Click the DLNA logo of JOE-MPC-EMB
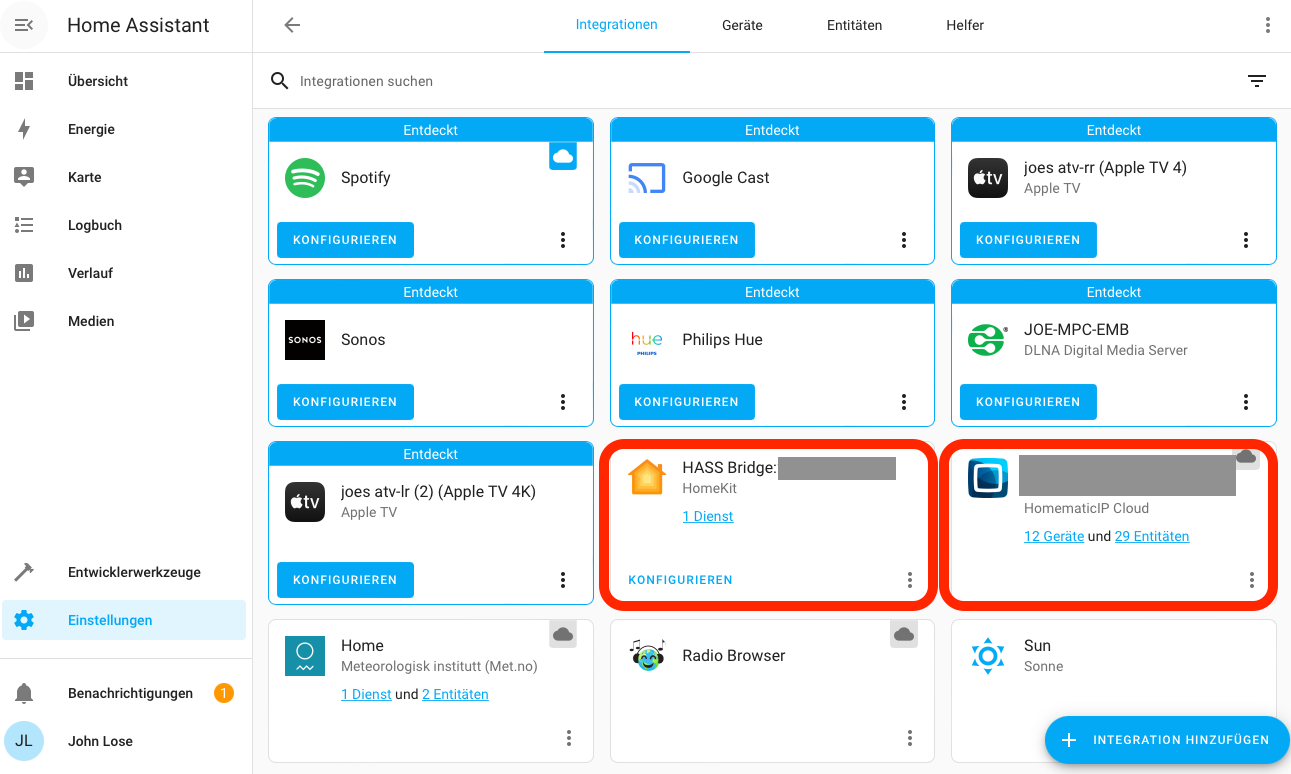This screenshot has width=1291, height=774. point(988,340)
